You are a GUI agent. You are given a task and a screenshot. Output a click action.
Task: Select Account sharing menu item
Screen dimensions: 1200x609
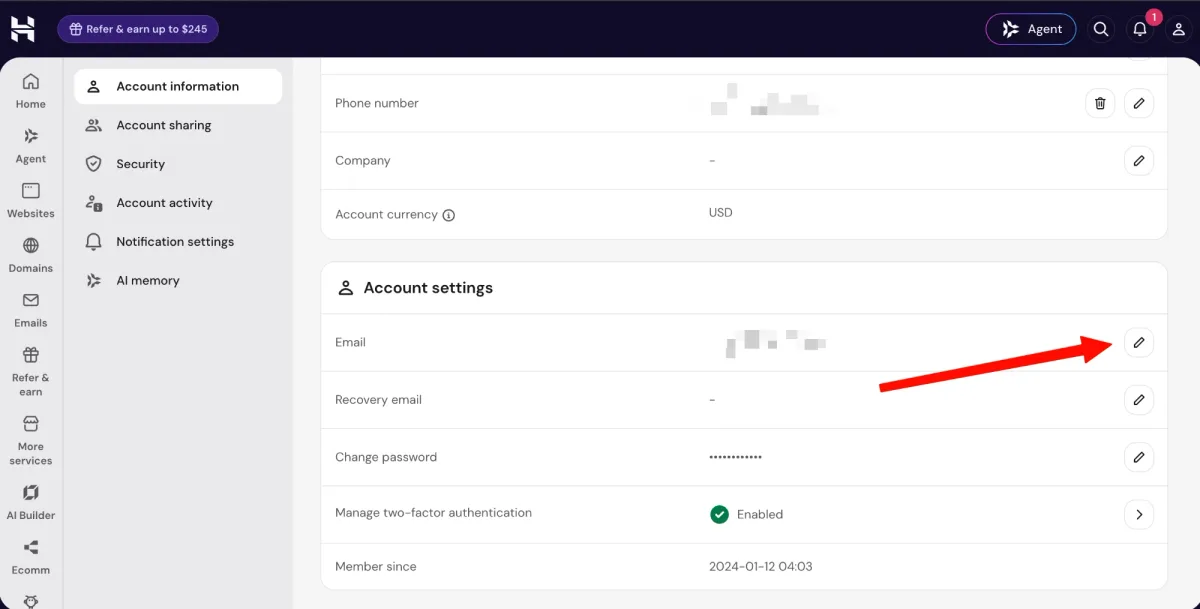click(178, 125)
